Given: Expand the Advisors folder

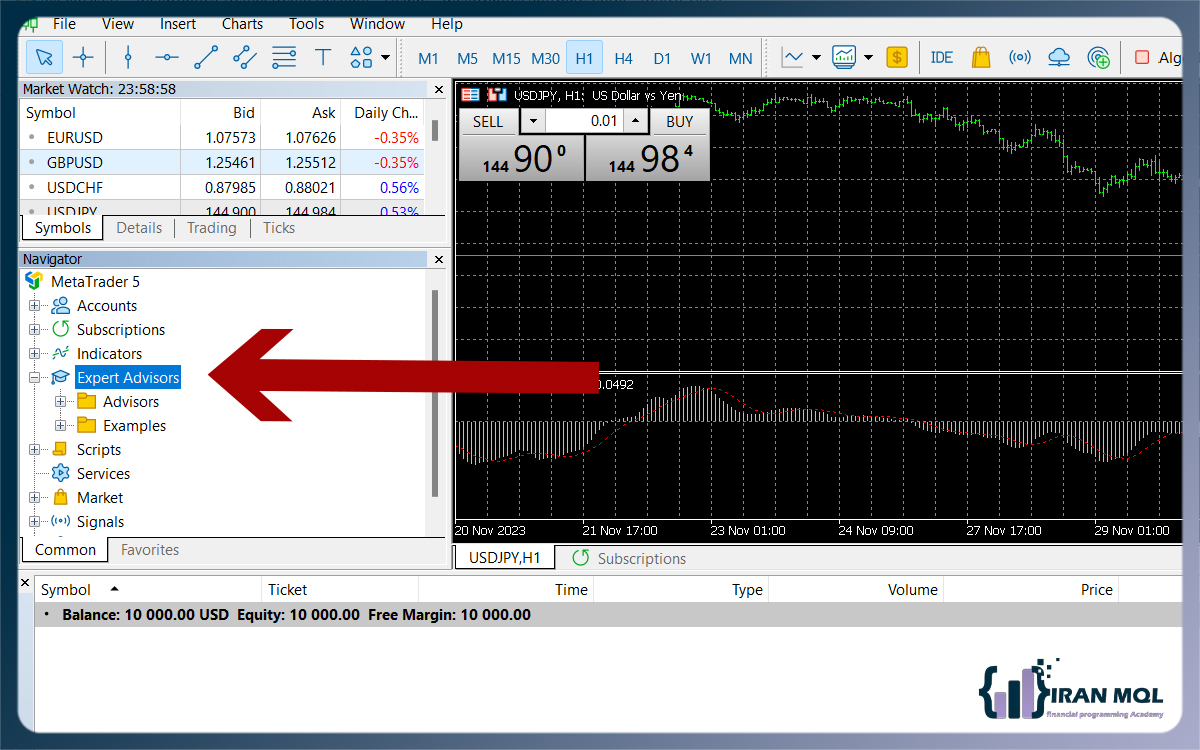Looking at the screenshot, I should tap(60, 402).
